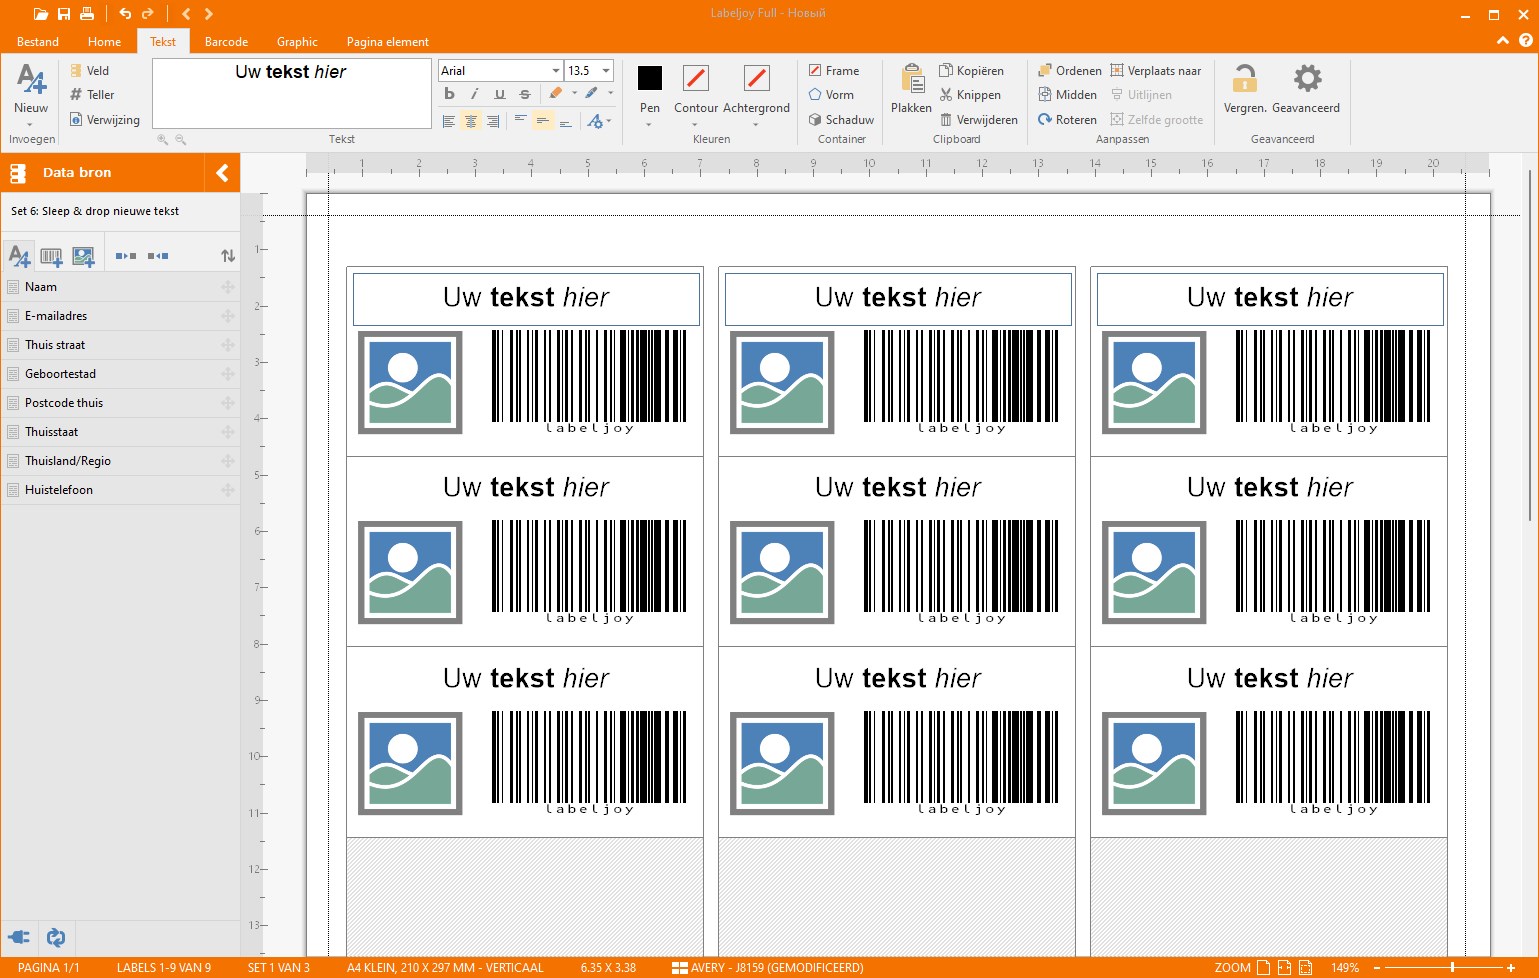Insert a Teller counter
The width and height of the screenshot is (1539, 978).
point(92,95)
